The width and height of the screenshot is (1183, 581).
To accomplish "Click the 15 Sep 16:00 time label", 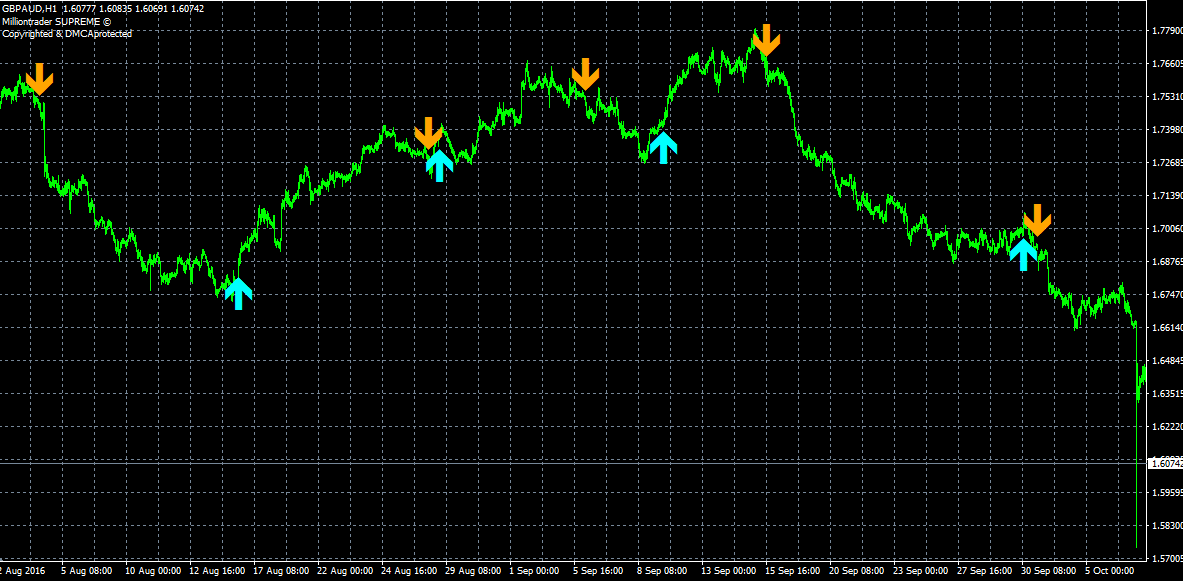I will 794,571.
